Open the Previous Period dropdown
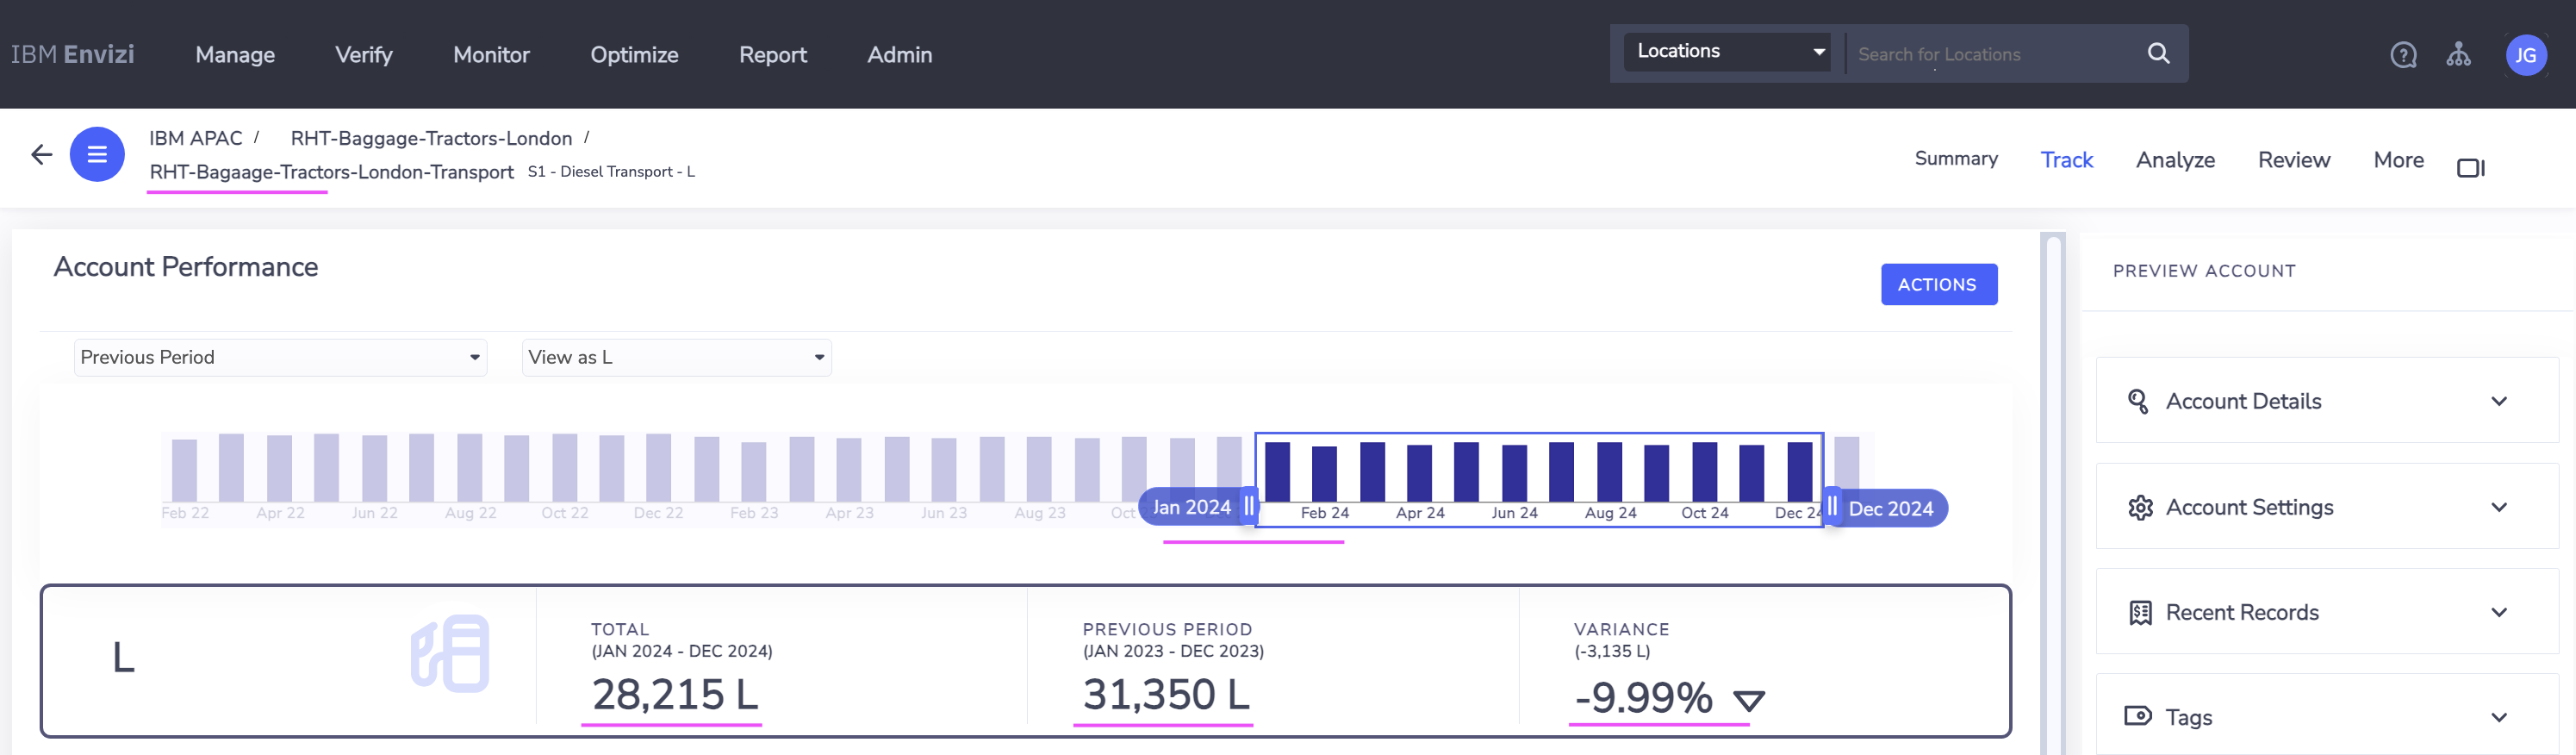 280,358
